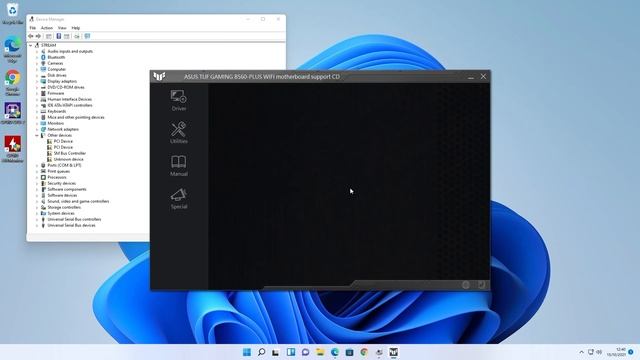Image resolution: width=640 pixels, height=360 pixels.
Task: Select the Keyboards tree item
Action: coord(56,111)
